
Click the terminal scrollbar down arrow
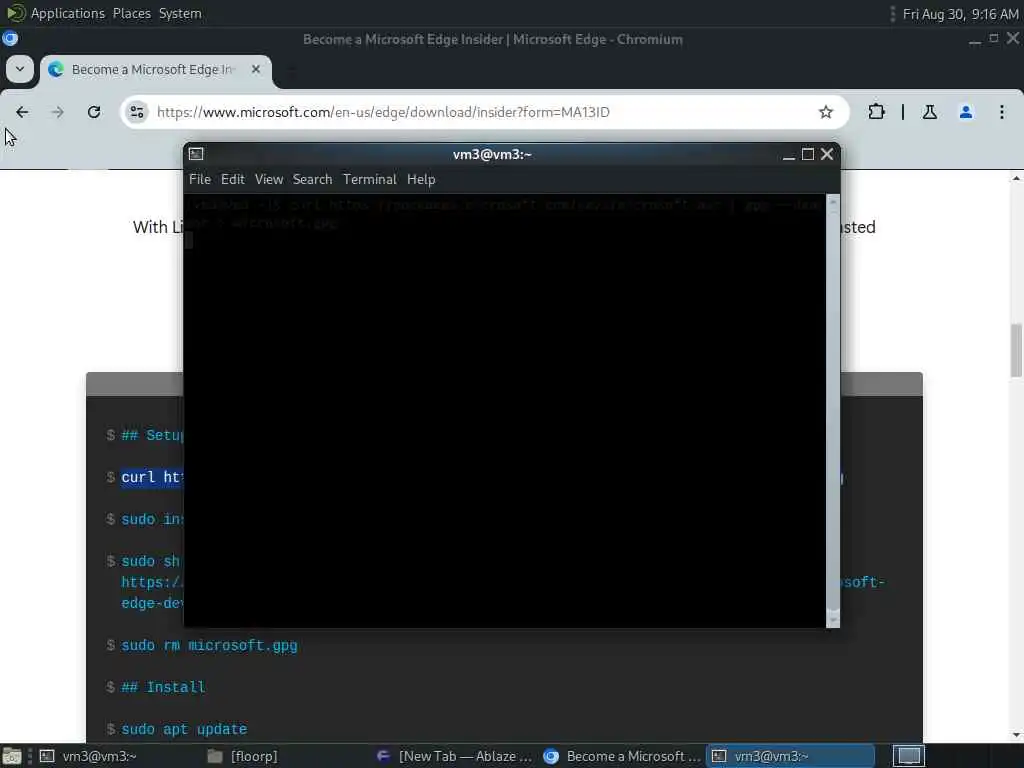[x=833, y=620]
